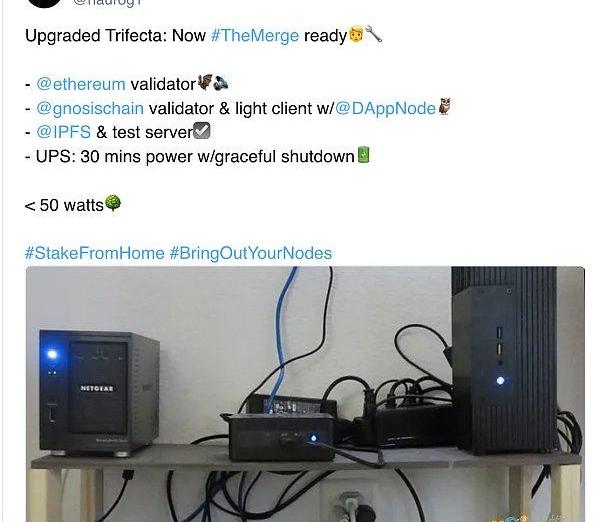
Task: Click the green tree emoji after watts
Action: coord(112,203)
